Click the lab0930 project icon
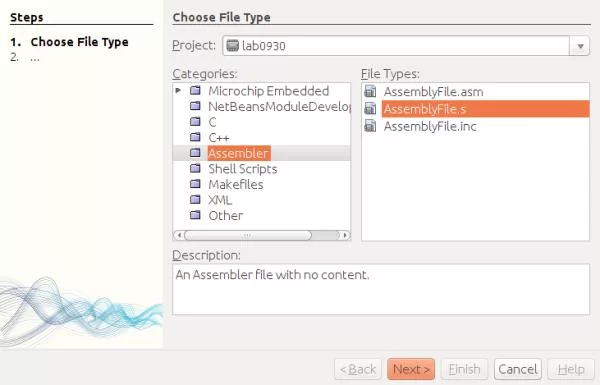Screen dimensions: 600x385 232,46
